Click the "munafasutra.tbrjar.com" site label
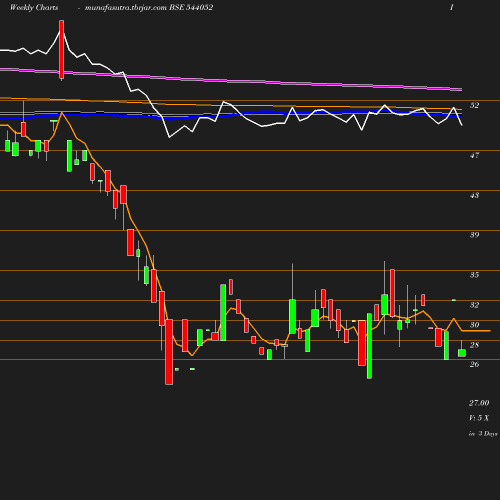The image size is (500, 500). click(x=126, y=7)
